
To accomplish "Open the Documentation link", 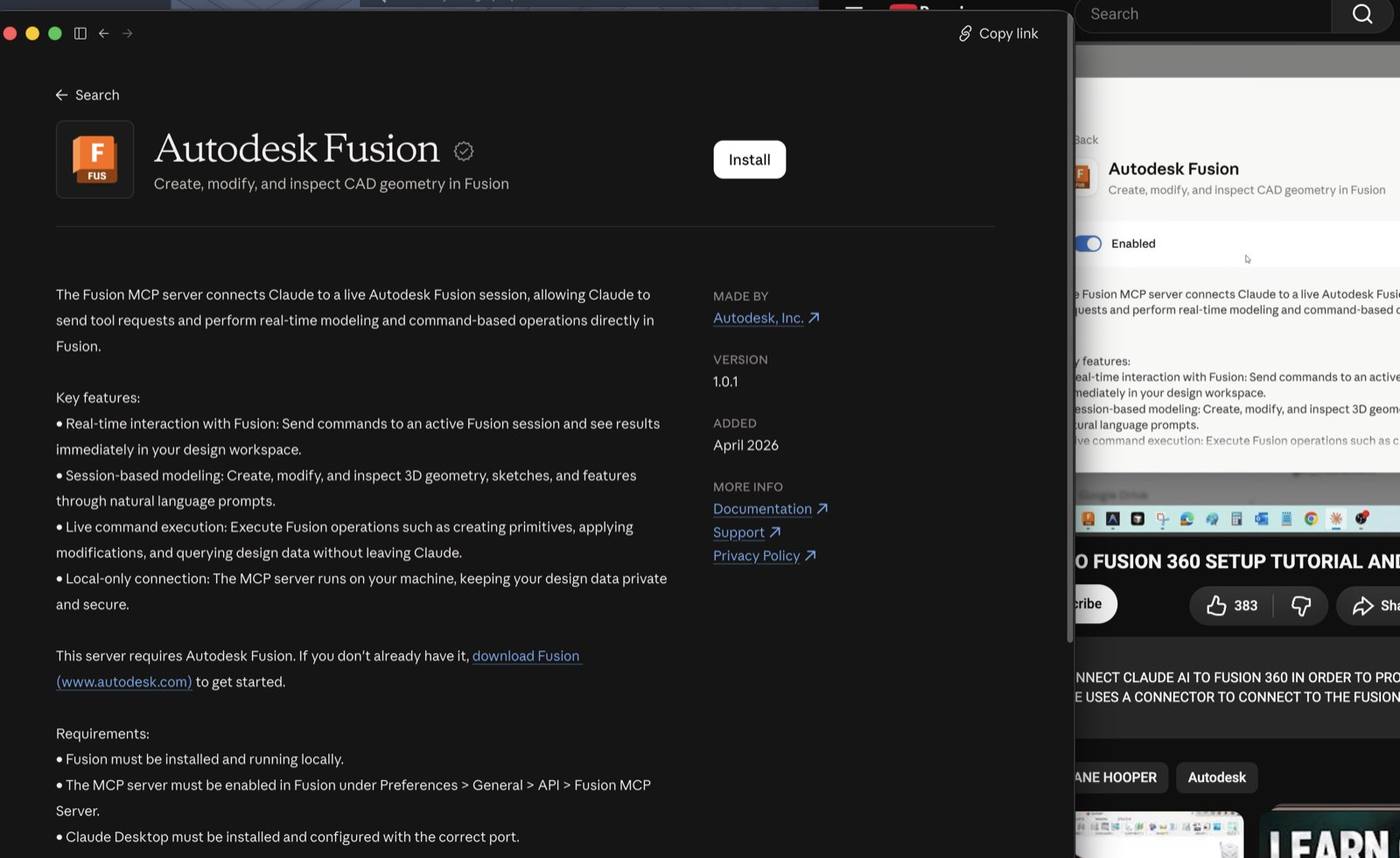I will (x=770, y=509).
